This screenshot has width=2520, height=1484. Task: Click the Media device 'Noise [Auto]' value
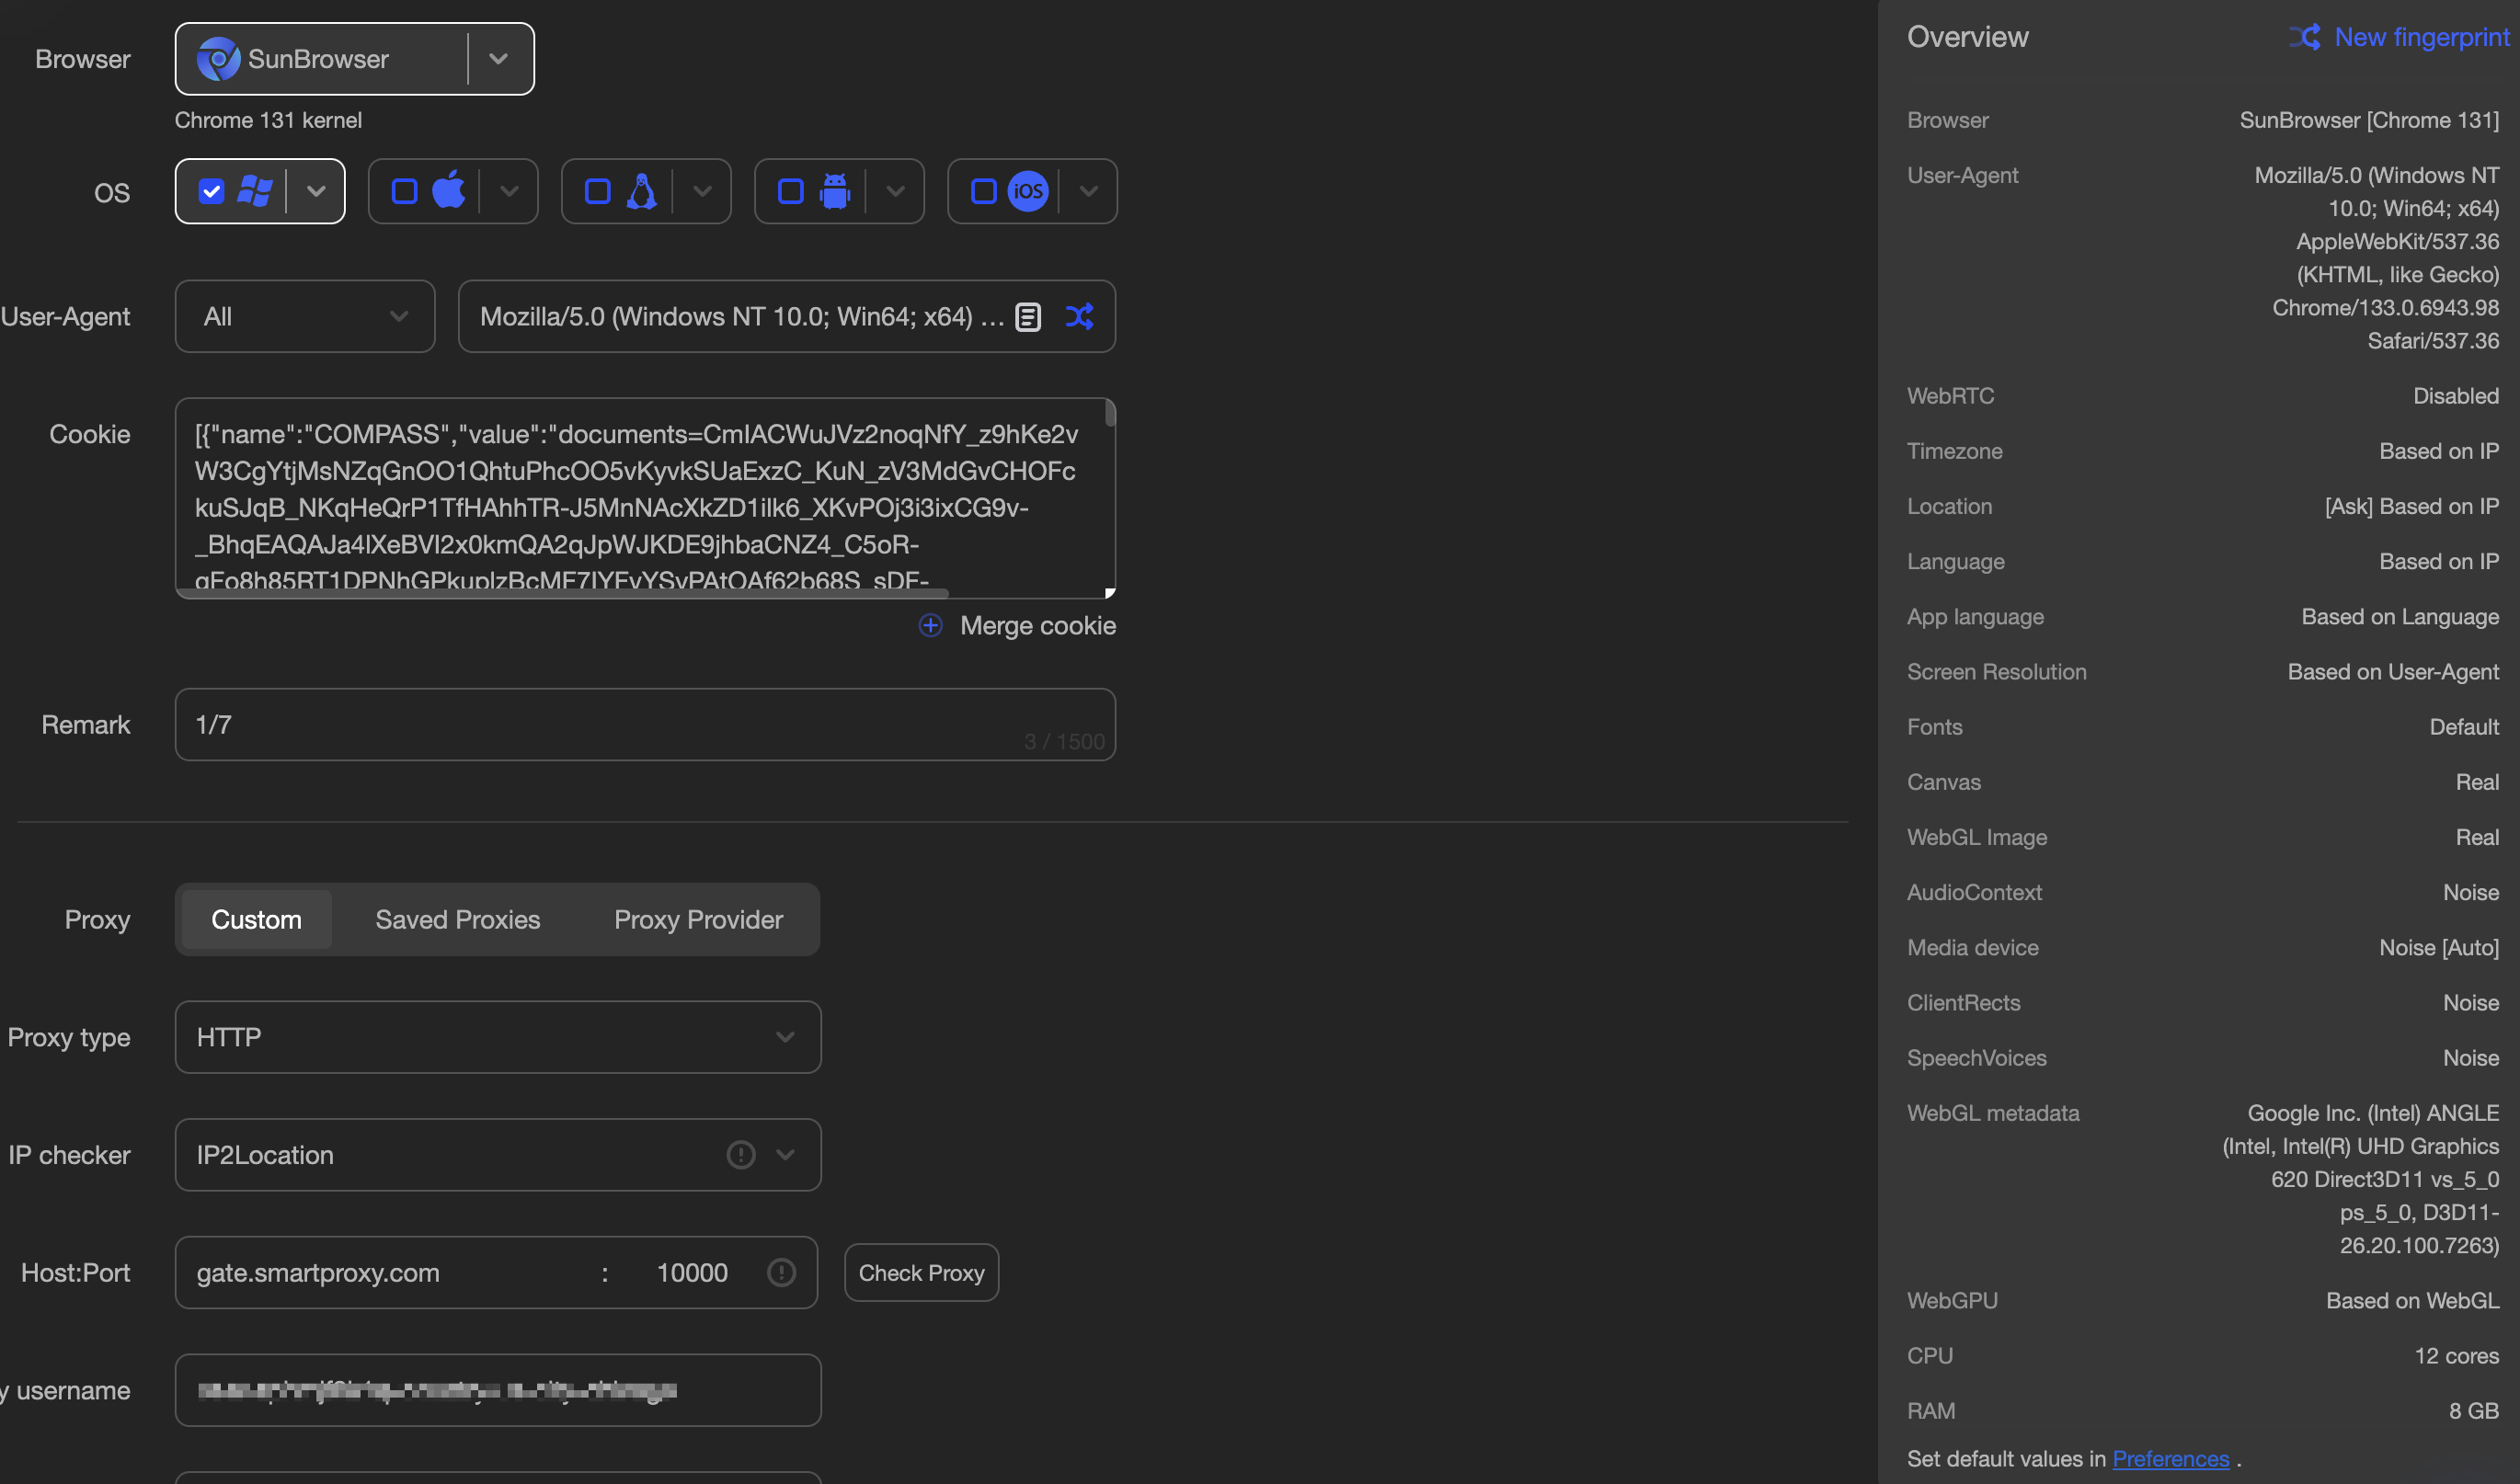pyautogui.click(x=2439, y=947)
